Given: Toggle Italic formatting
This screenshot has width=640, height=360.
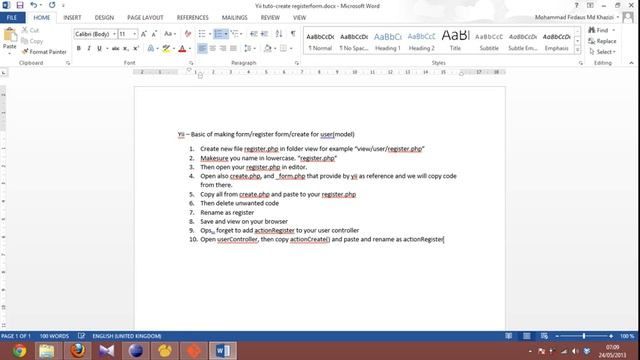Looking at the screenshot, I should click(89, 49).
